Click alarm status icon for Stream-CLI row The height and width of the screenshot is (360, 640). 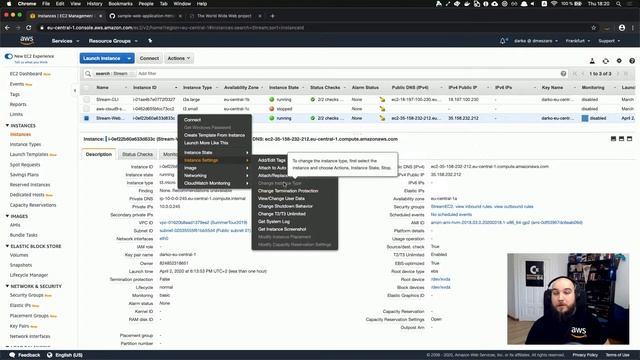(382, 99)
